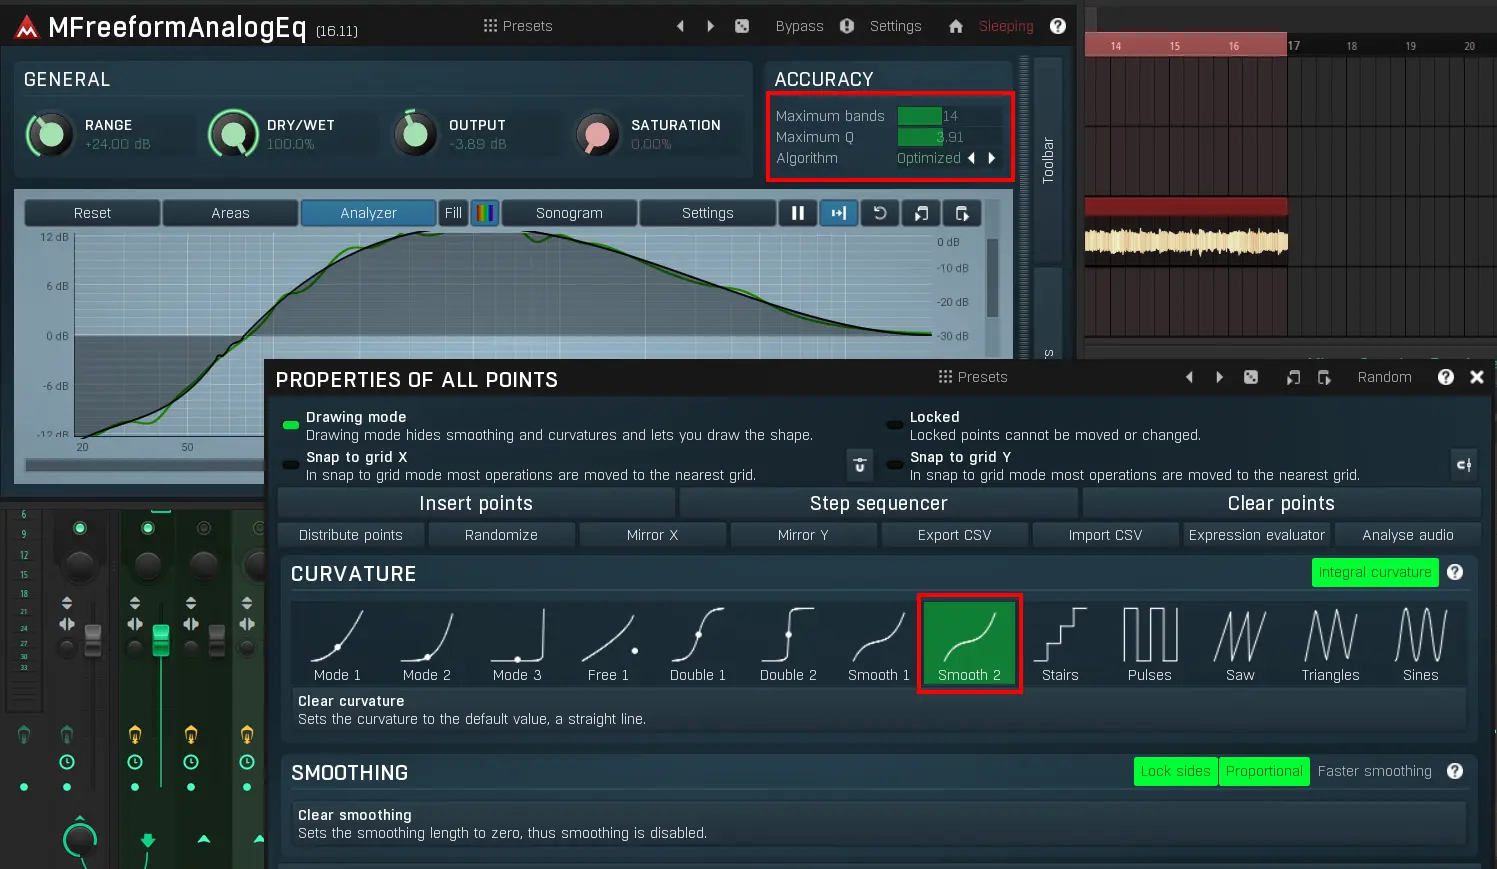Pick the Double 1 curvature icon
The height and width of the screenshot is (869, 1497).
pyautogui.click(x=698, y=645)
